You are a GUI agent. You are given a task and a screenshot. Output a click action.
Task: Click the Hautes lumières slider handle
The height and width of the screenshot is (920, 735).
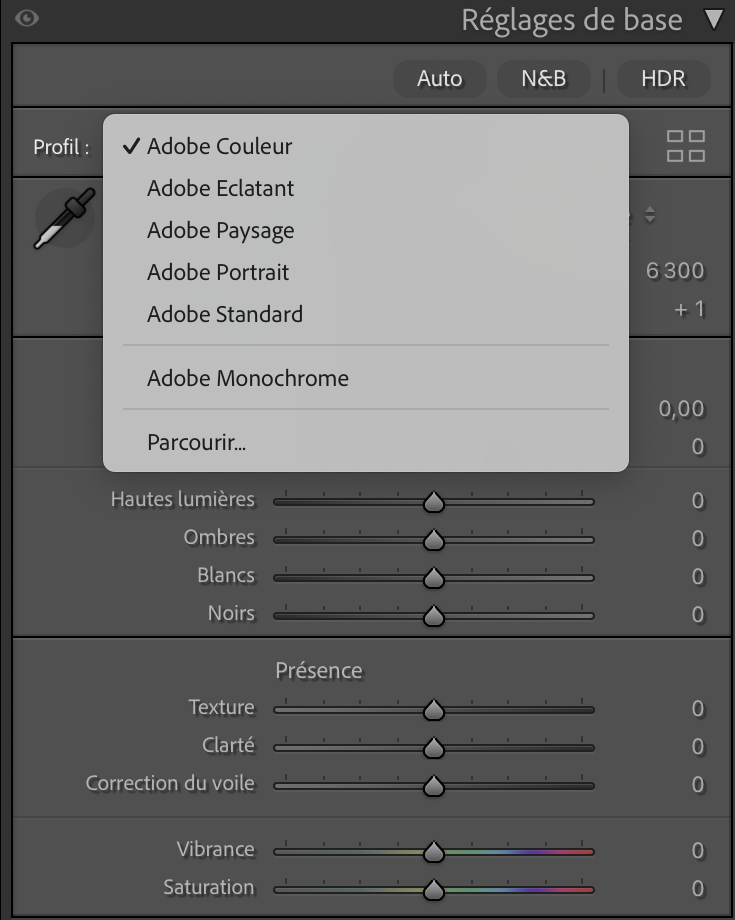click(433, 502)
